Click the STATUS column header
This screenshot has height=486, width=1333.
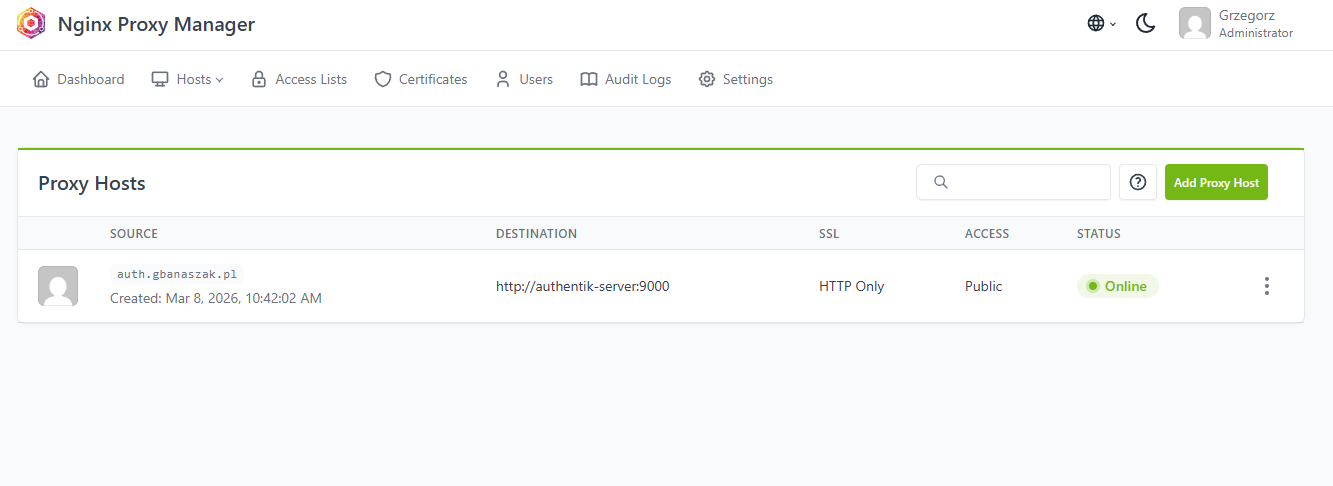point(1099,234)
